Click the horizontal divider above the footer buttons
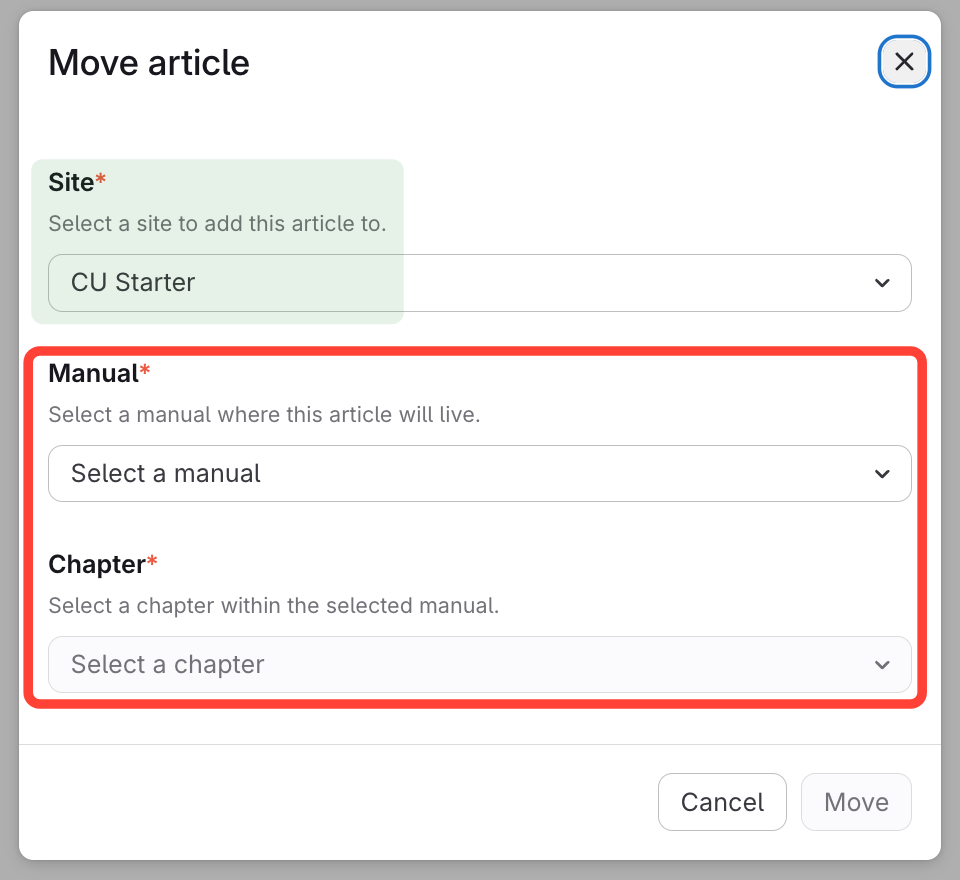This screenshot has height=880, width=960. point(480,745)
